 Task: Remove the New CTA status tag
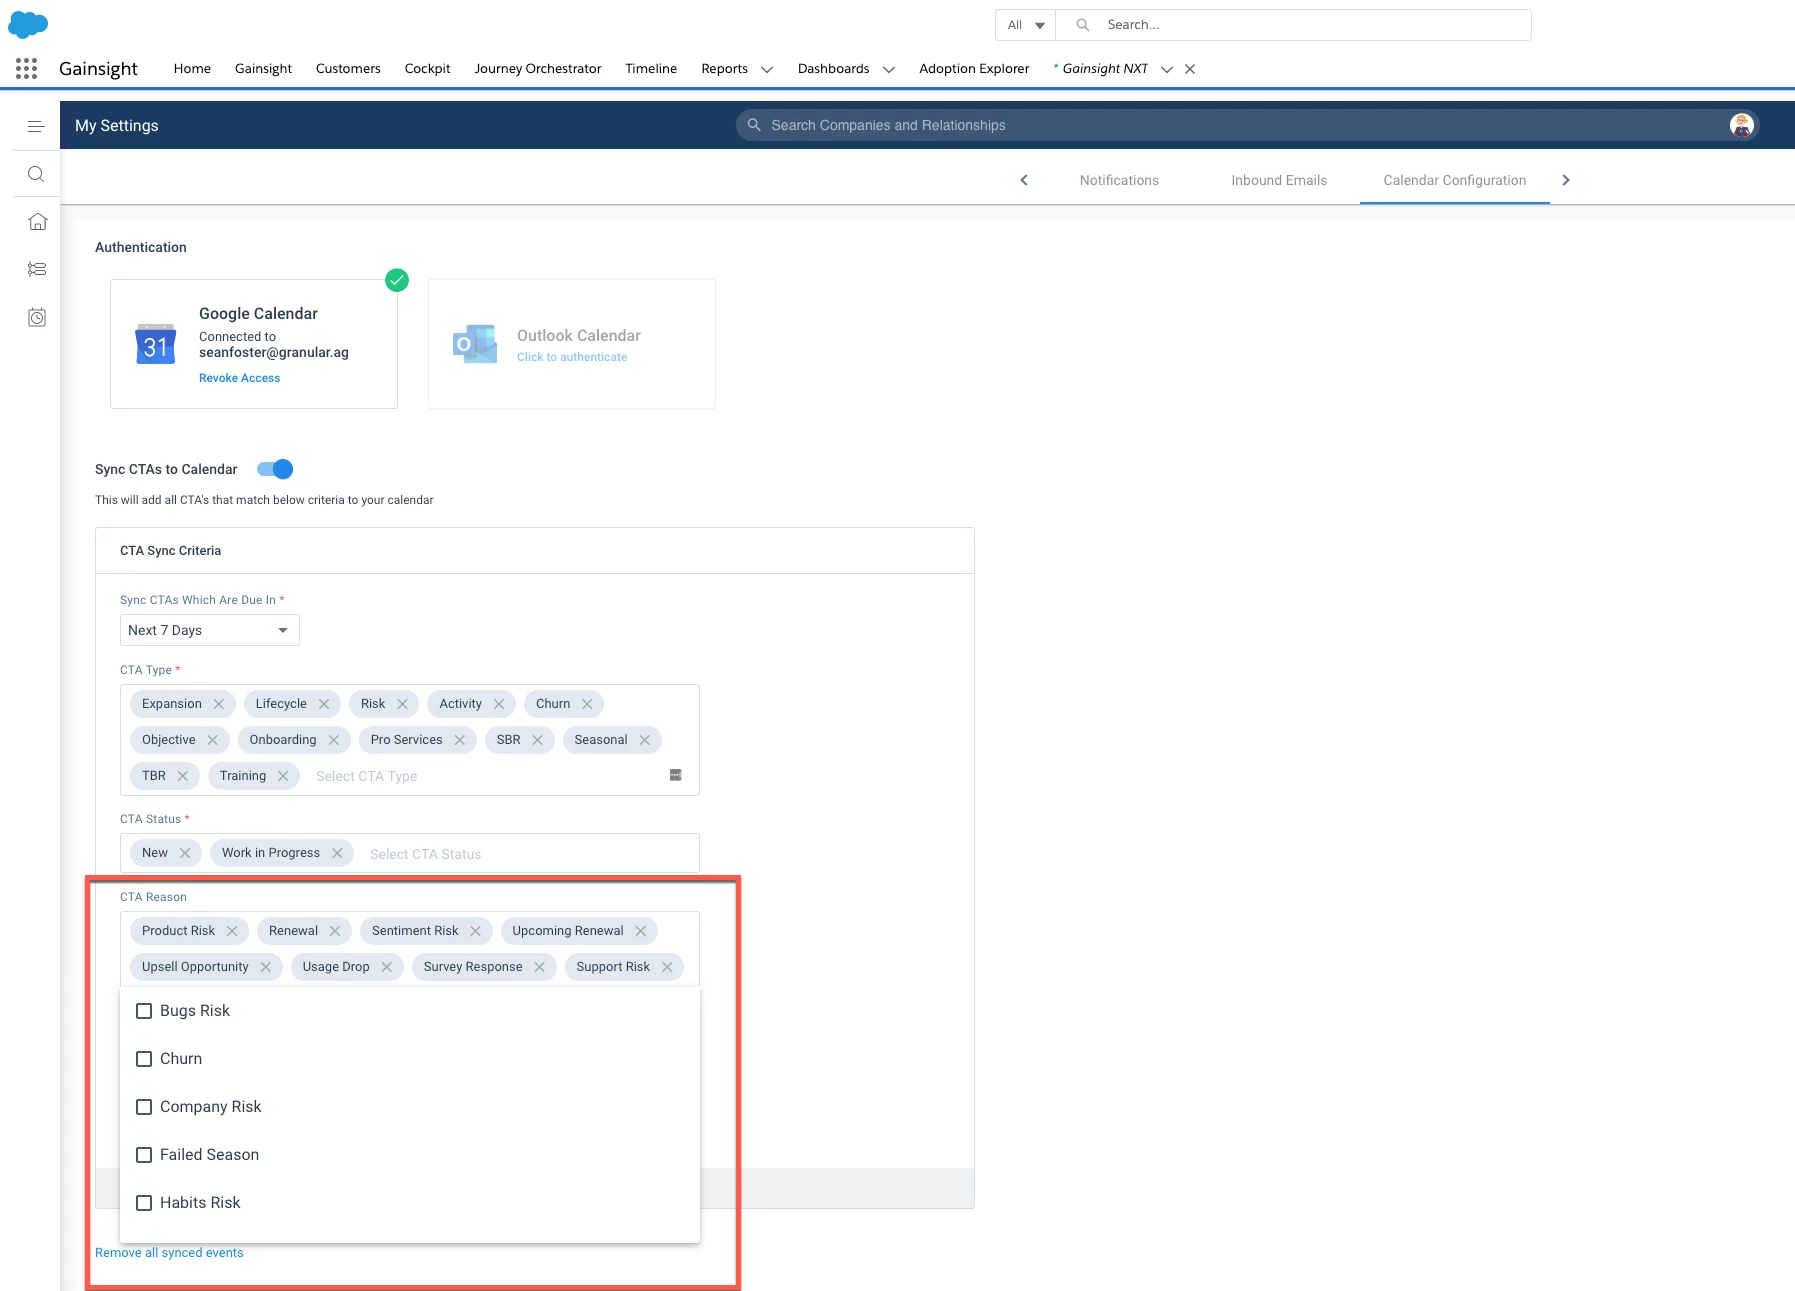(x=185, y=853)
